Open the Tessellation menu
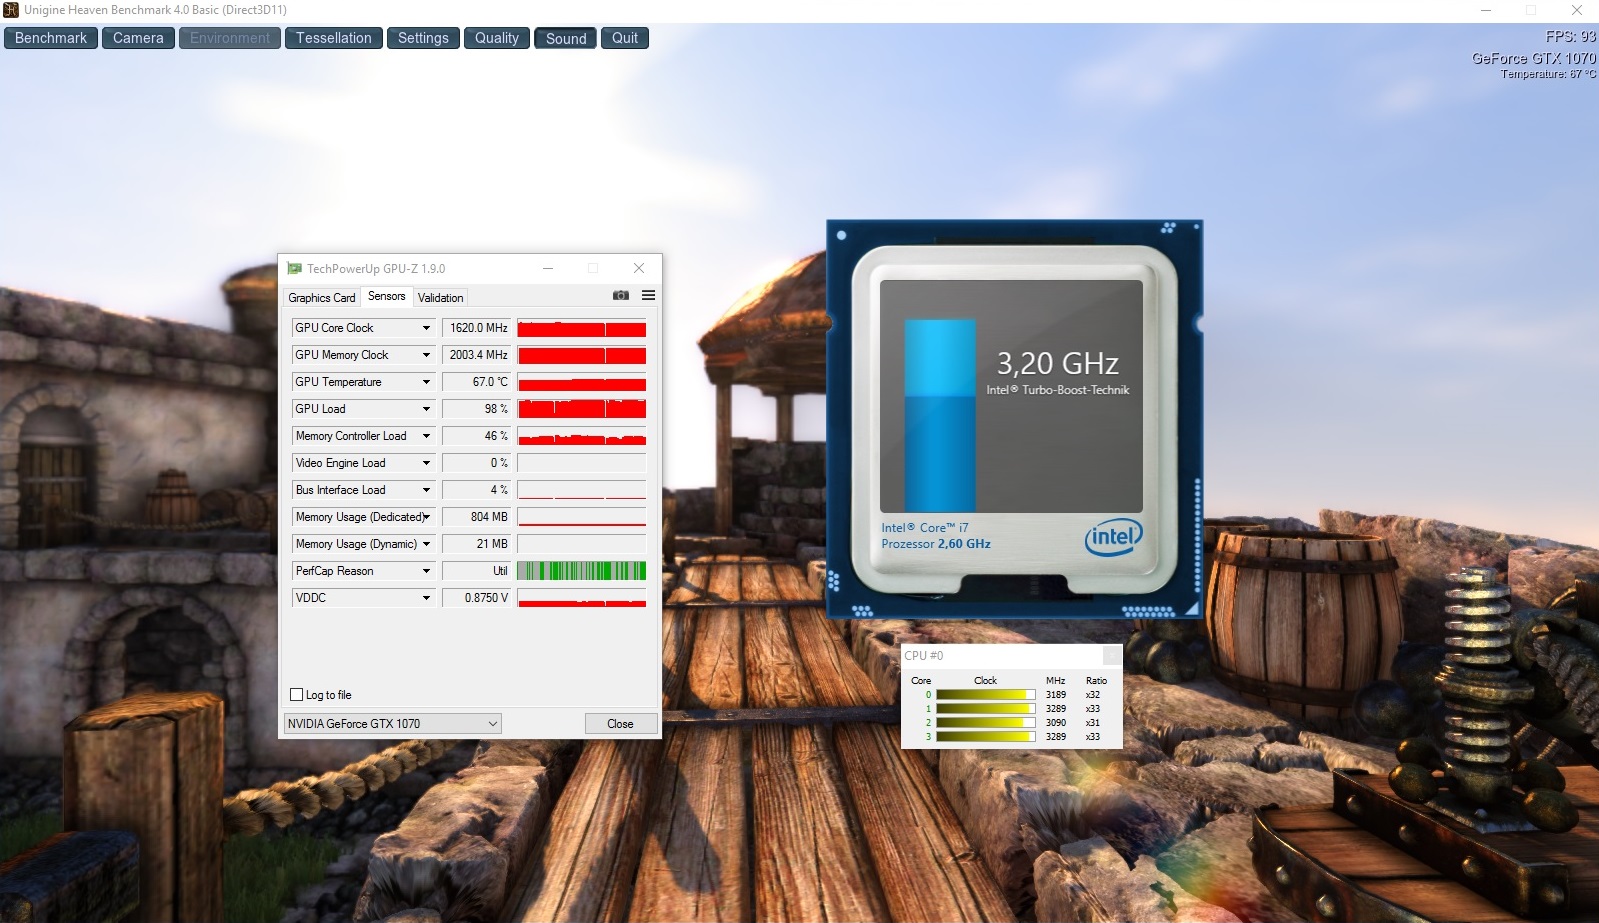Image resolution: width=1599 pixels, height=923 pixels. [x=333, y=38]
